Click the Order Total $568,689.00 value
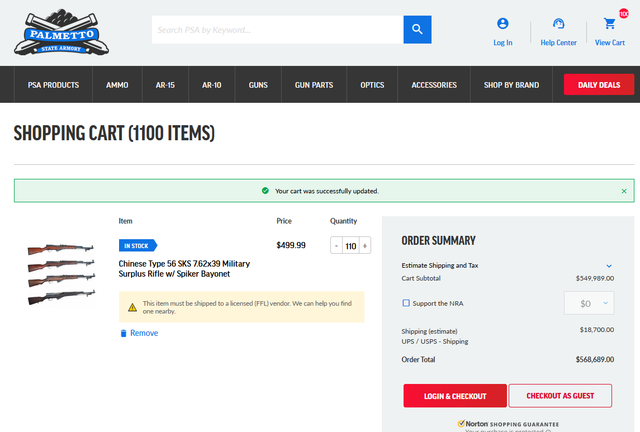 [595, 360]
